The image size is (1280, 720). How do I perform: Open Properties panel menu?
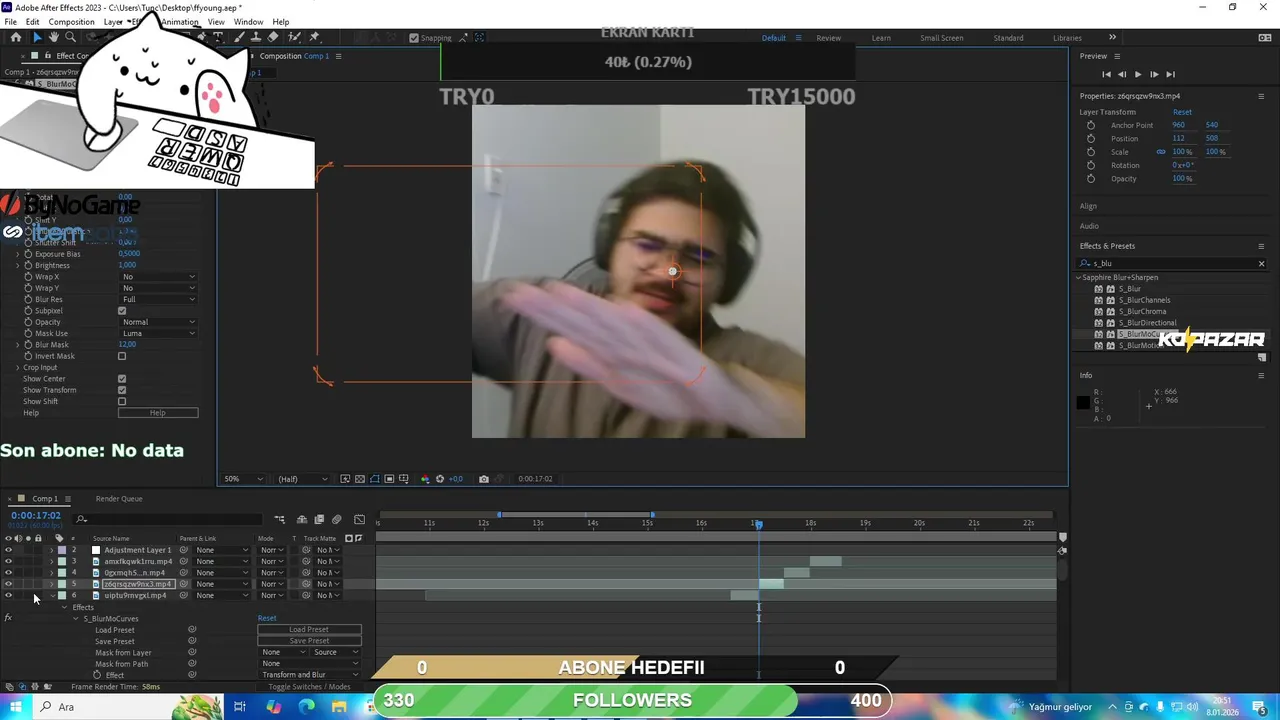click(x=1261, y=96)
